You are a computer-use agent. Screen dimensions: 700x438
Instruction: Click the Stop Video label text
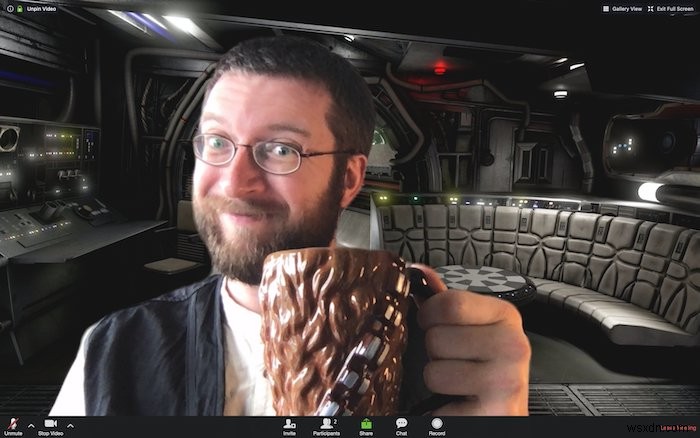(x=50, y=434)
